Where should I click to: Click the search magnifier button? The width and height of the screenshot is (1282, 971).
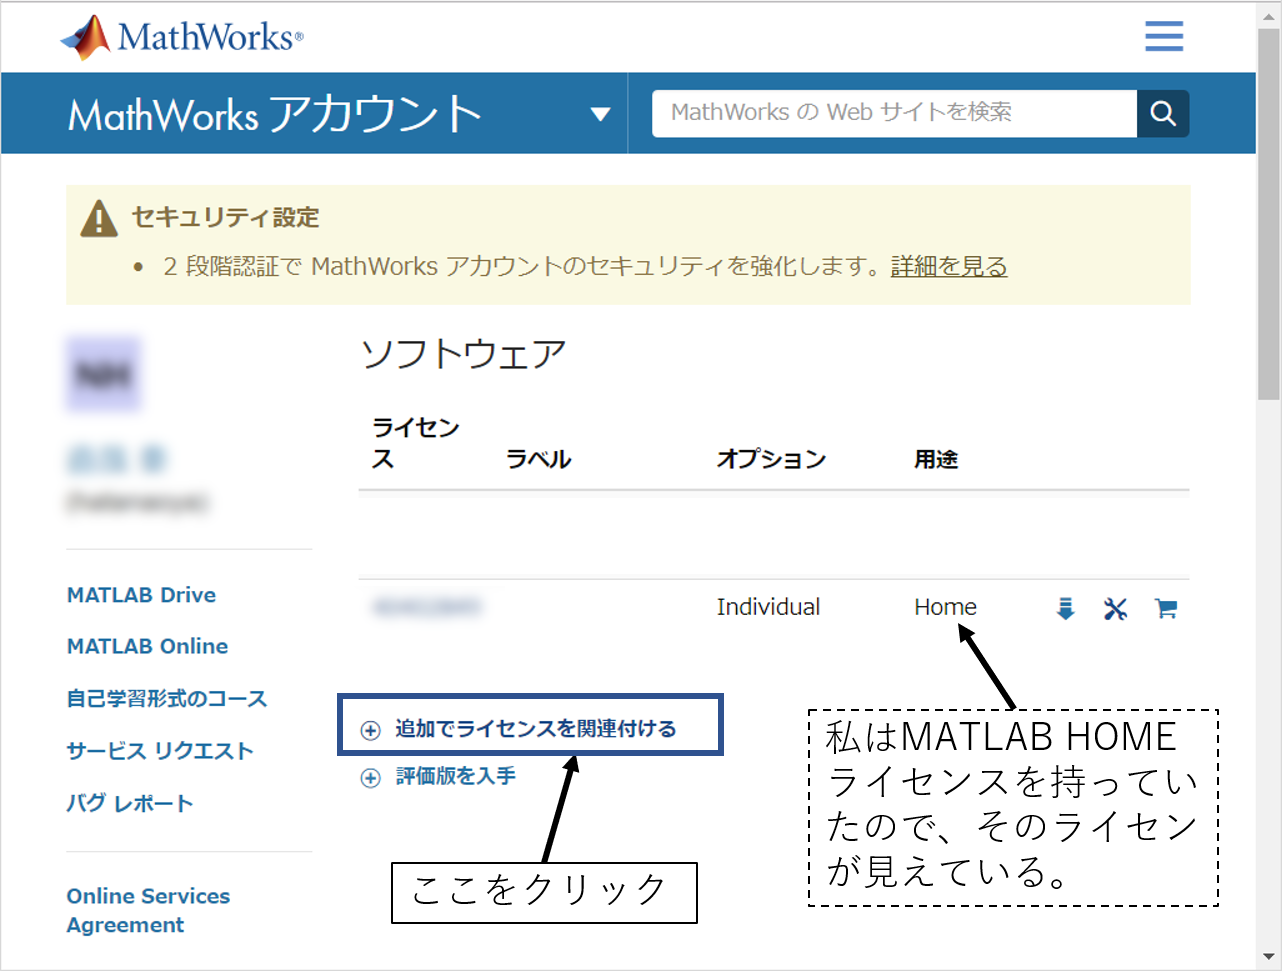click(1163, 113)
